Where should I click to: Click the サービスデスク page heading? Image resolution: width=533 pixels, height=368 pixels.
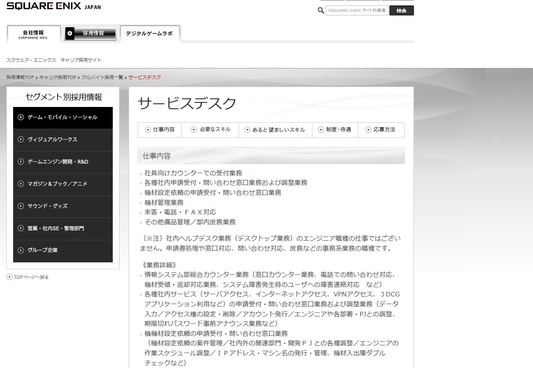coord(187,103)
